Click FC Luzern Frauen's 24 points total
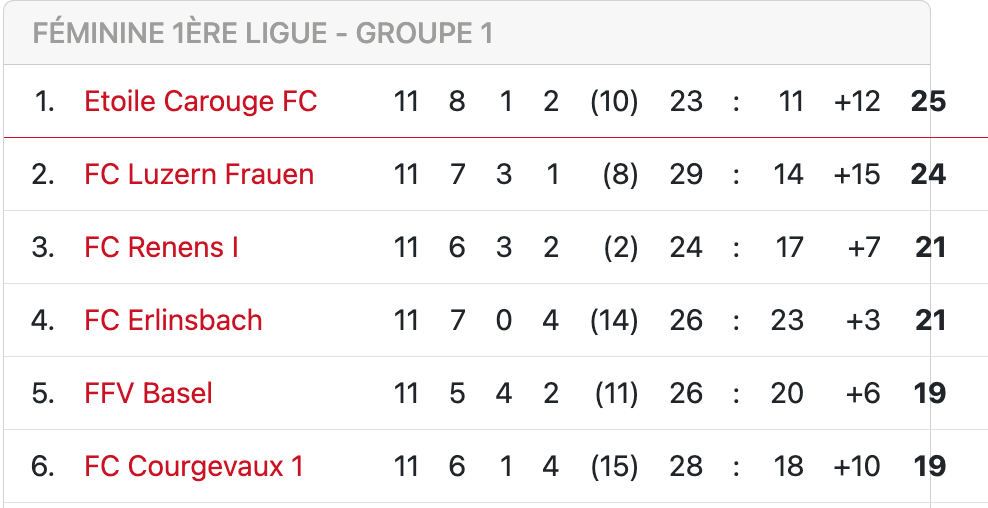Screen dimensions: 988x508 (928, 174)
